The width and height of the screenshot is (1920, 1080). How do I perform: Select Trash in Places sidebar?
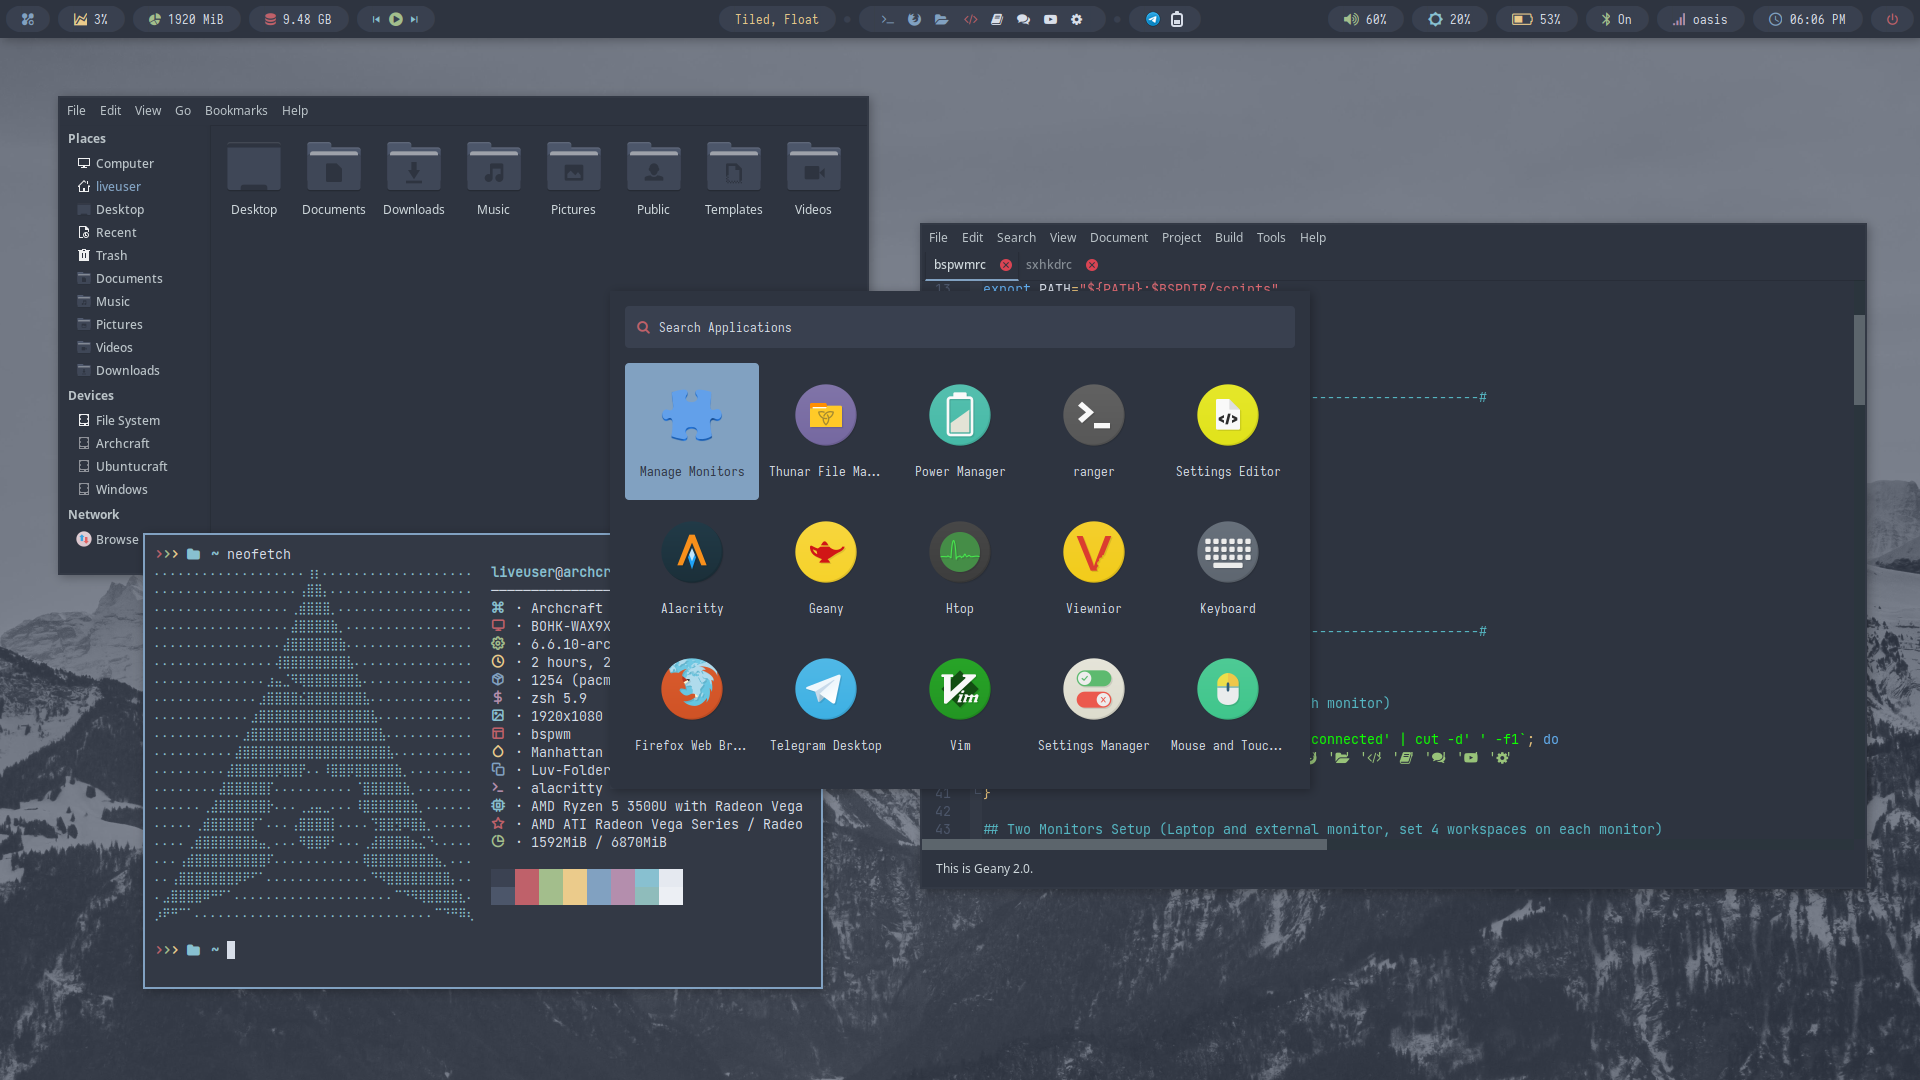pyautogui.click(x=111, y=256)
